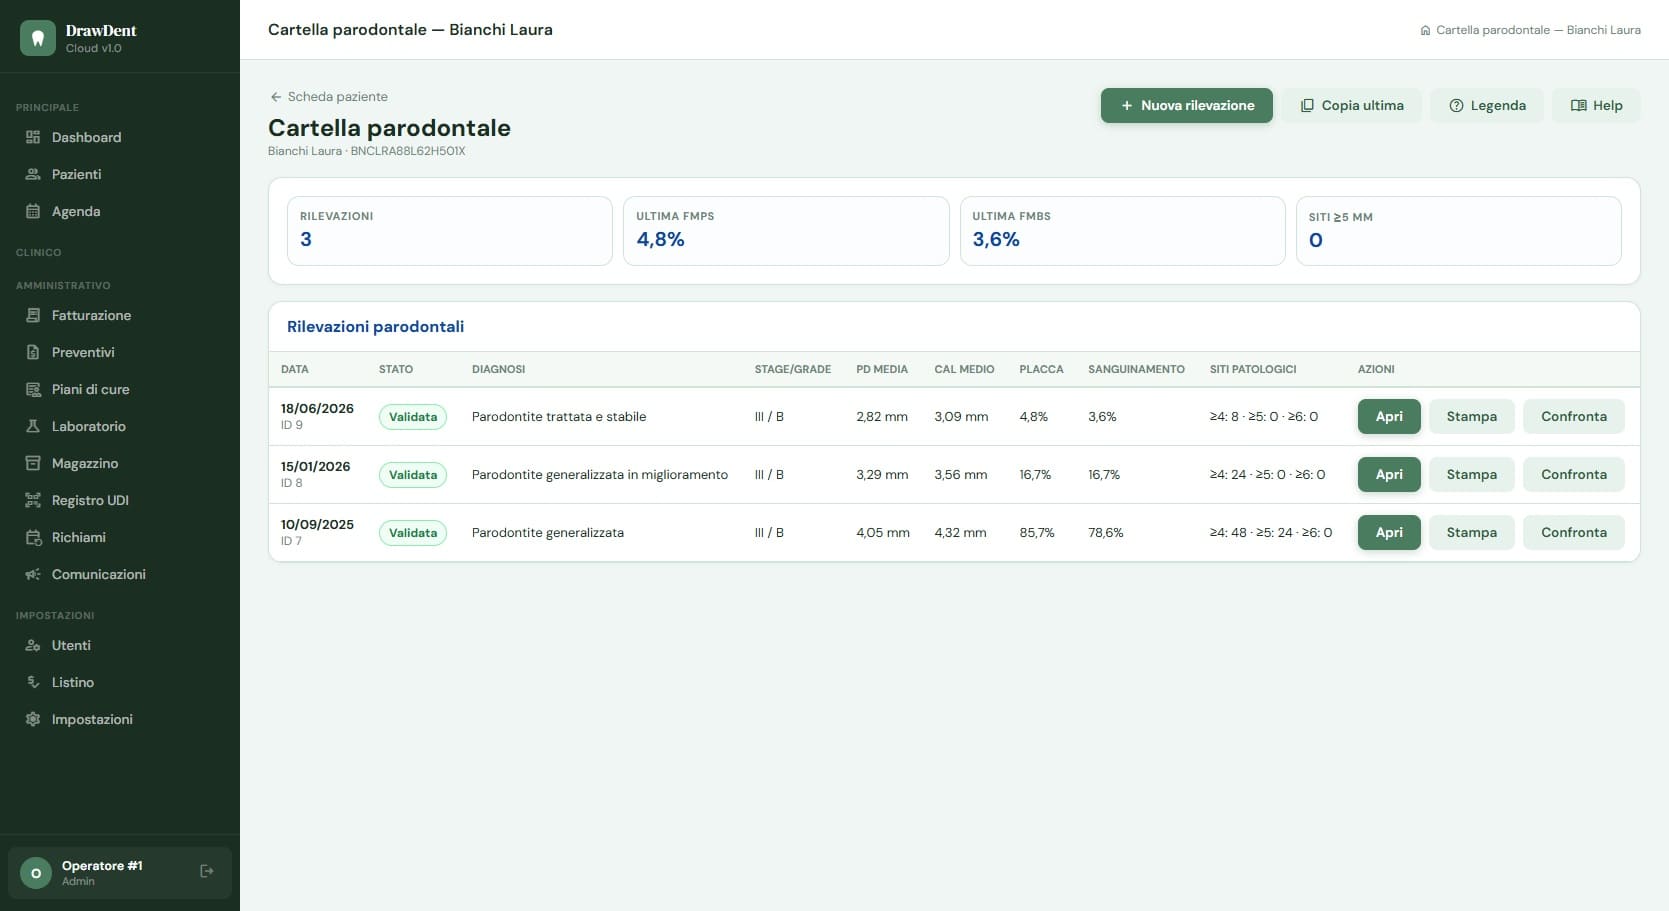
Task: Click the copy icon on Copia ultima
Action: click(1307, 105)
